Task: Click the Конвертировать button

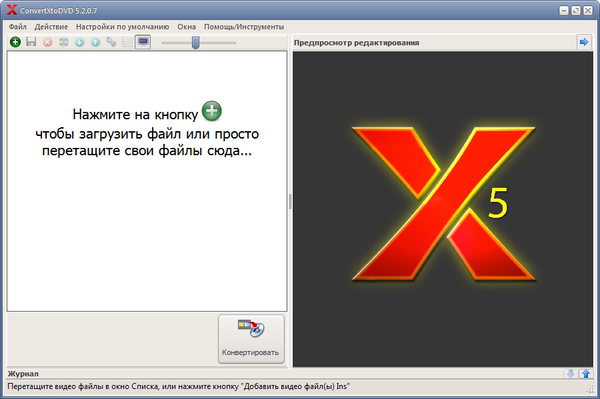Action: click(x=251, y=339)
